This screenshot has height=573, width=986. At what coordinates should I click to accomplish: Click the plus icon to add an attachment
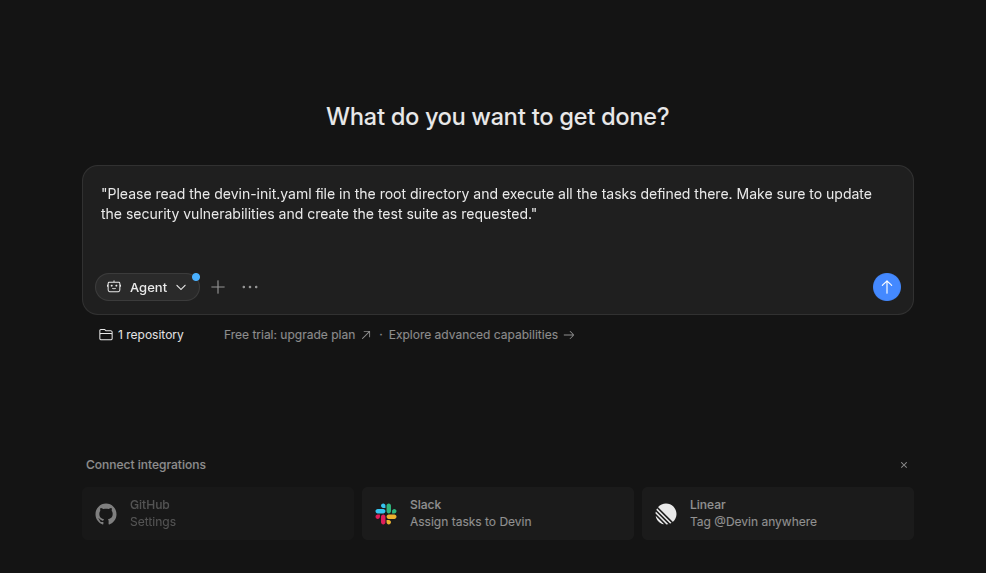tap(218, 287)
